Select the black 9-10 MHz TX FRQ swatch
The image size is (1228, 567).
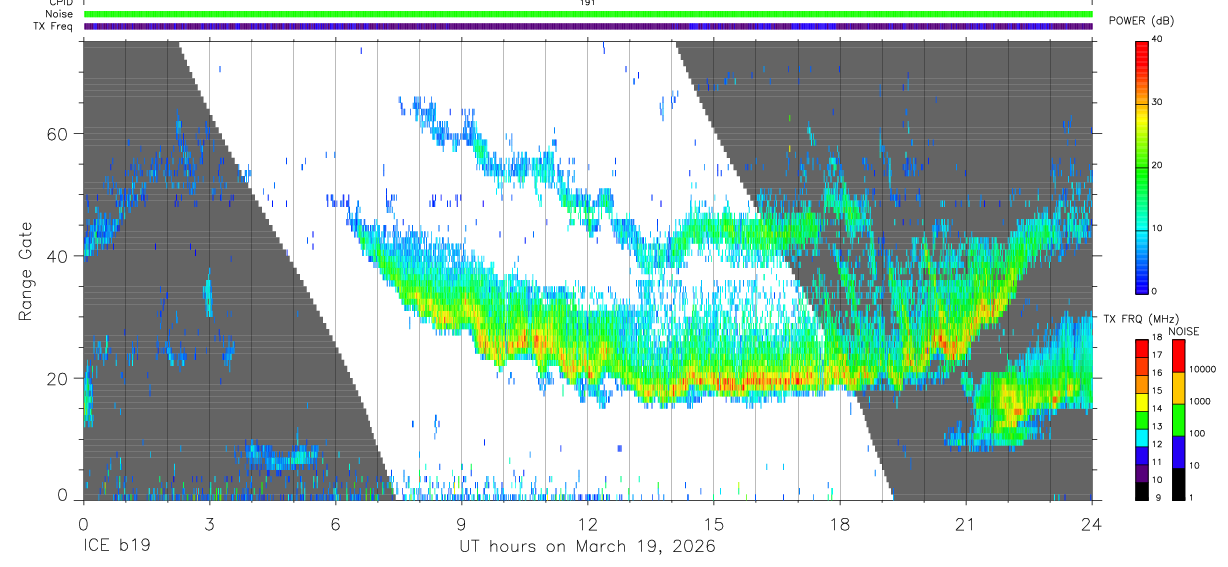[1142, 490]
